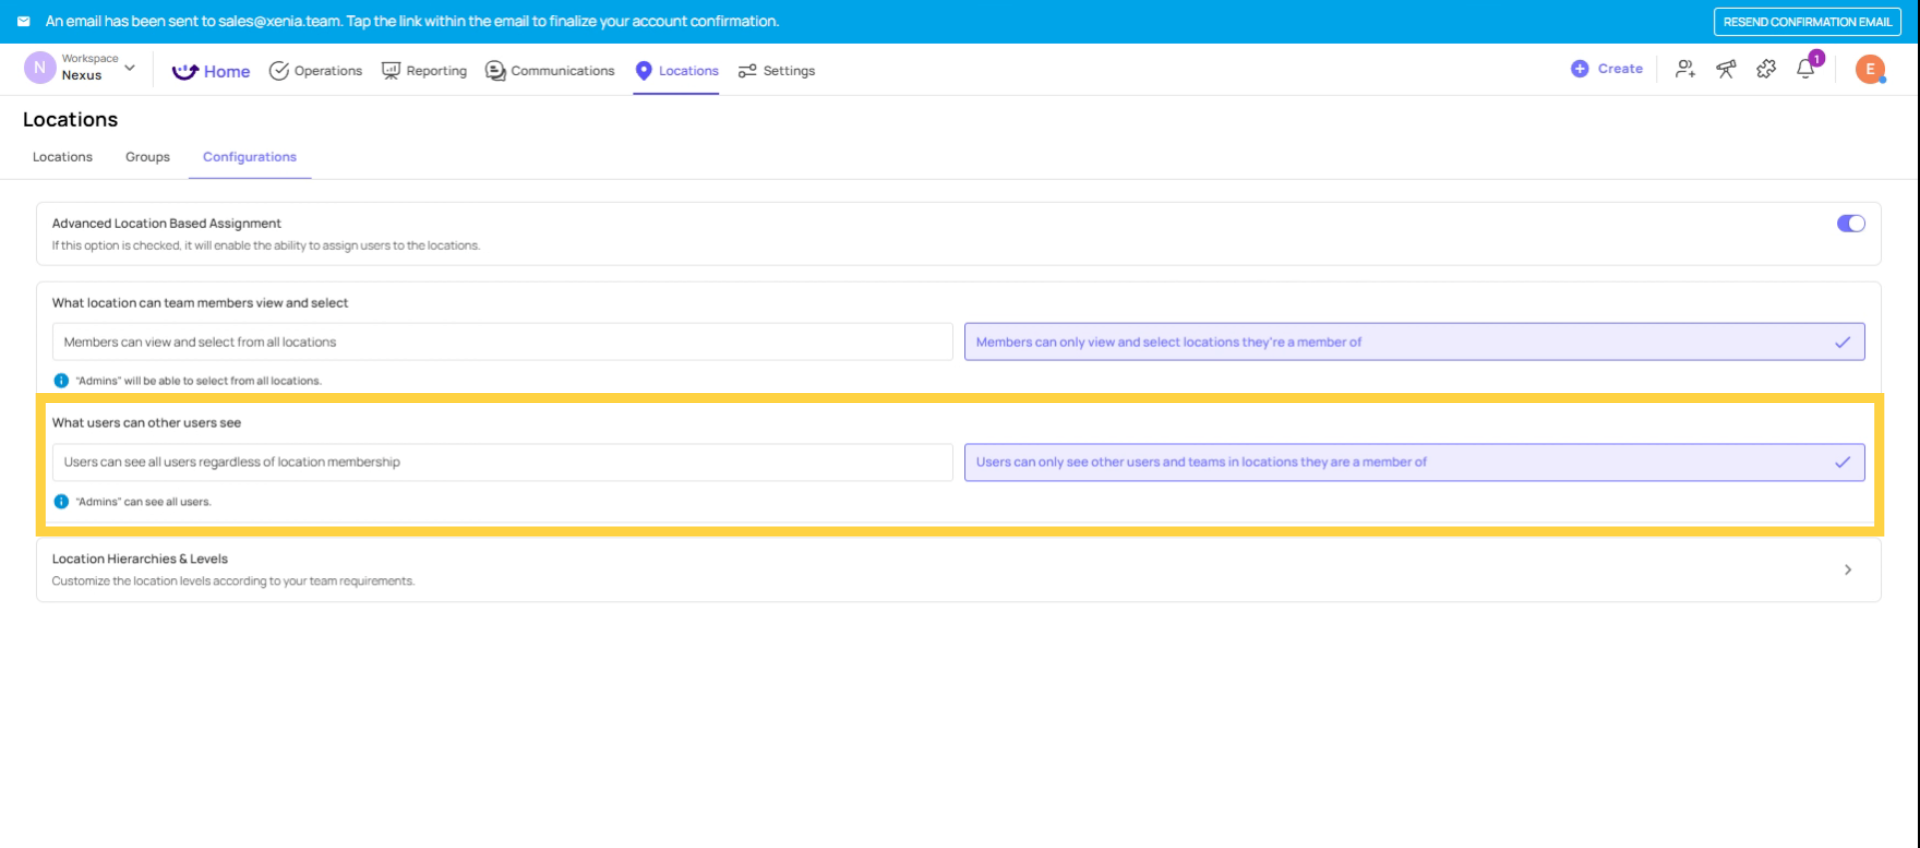The image size is (1920, 848).
Task: Click the Locations page heading
Action: tap(70, 120)
